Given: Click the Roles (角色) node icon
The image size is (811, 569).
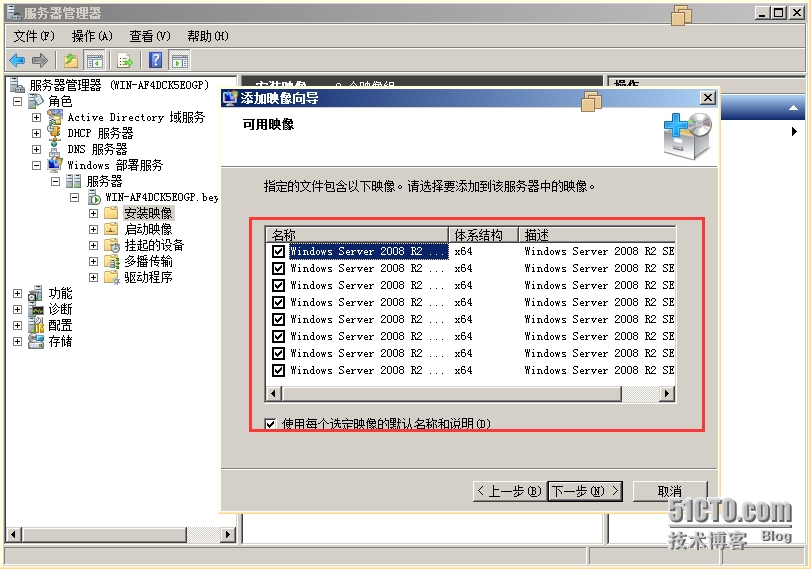Looking at the screenshot, I should pyautogui.click(x=36, y=101).
